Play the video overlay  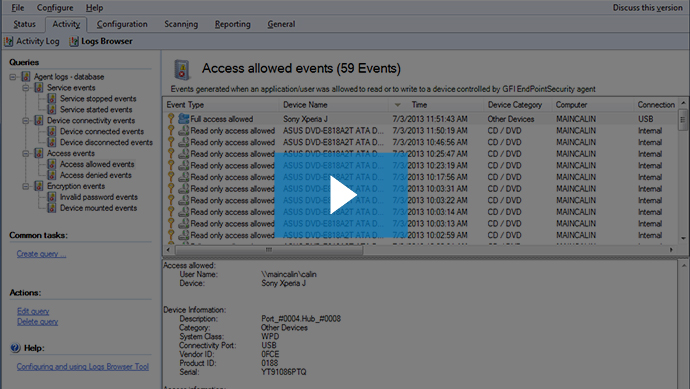click(x=341, y=195)
